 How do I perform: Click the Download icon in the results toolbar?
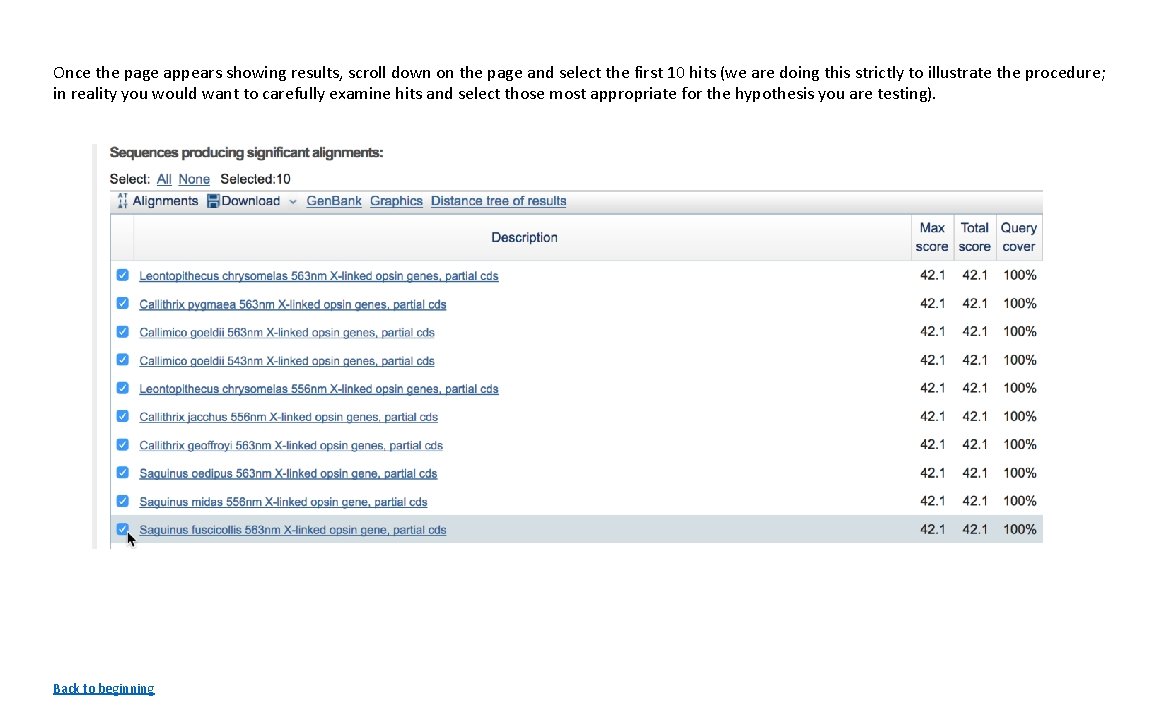212,200
